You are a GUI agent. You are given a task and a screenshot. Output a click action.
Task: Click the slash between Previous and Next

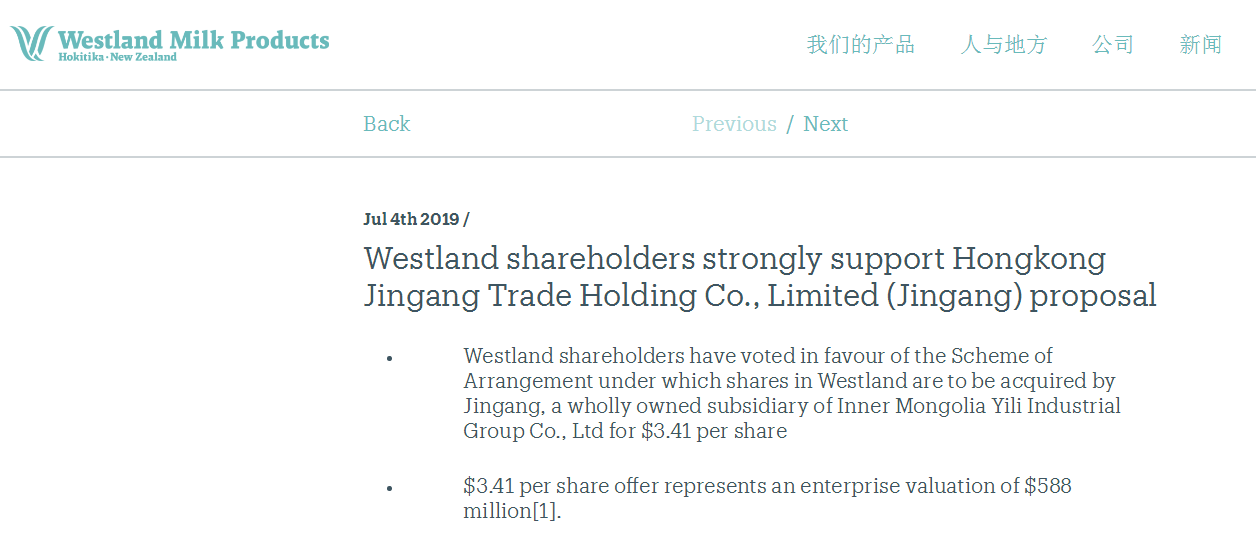pos(790,124)
